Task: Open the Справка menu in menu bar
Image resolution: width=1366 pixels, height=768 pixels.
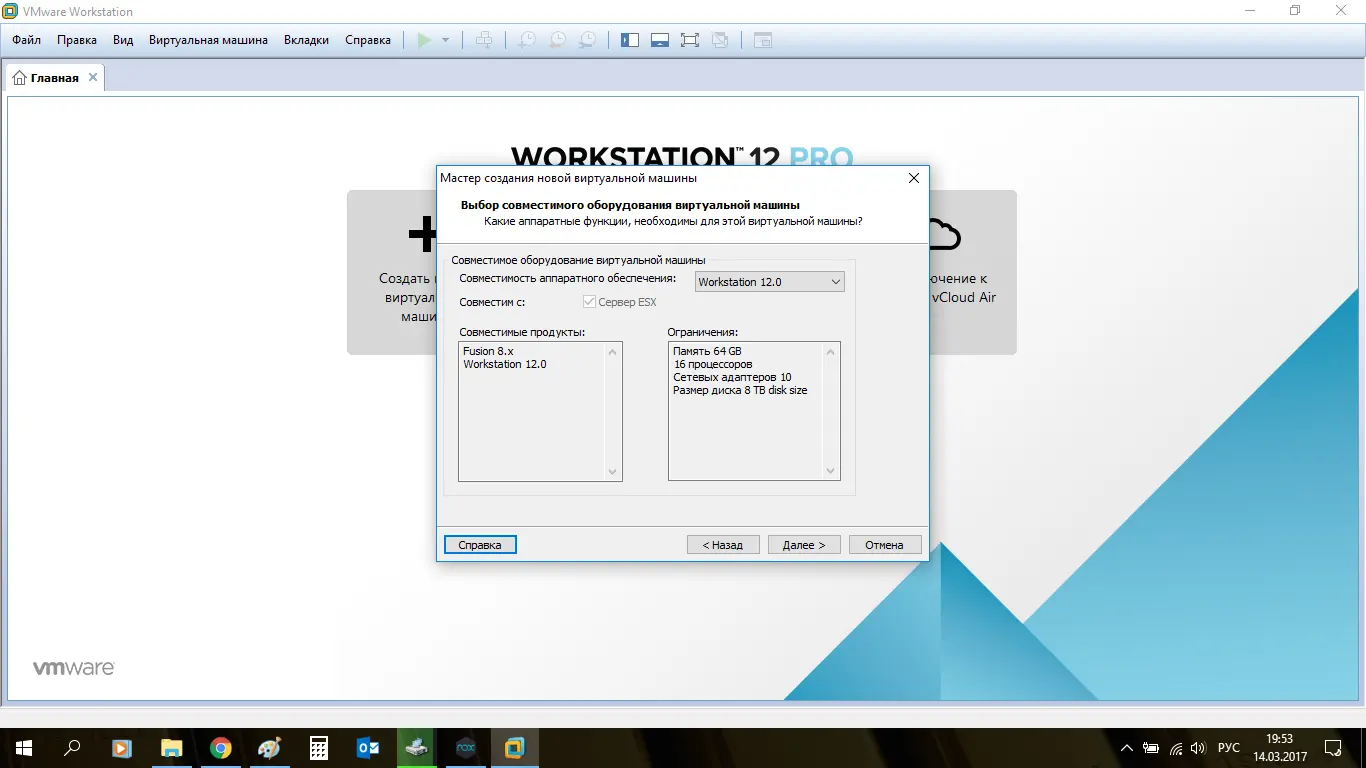Action: pos(368,40)
